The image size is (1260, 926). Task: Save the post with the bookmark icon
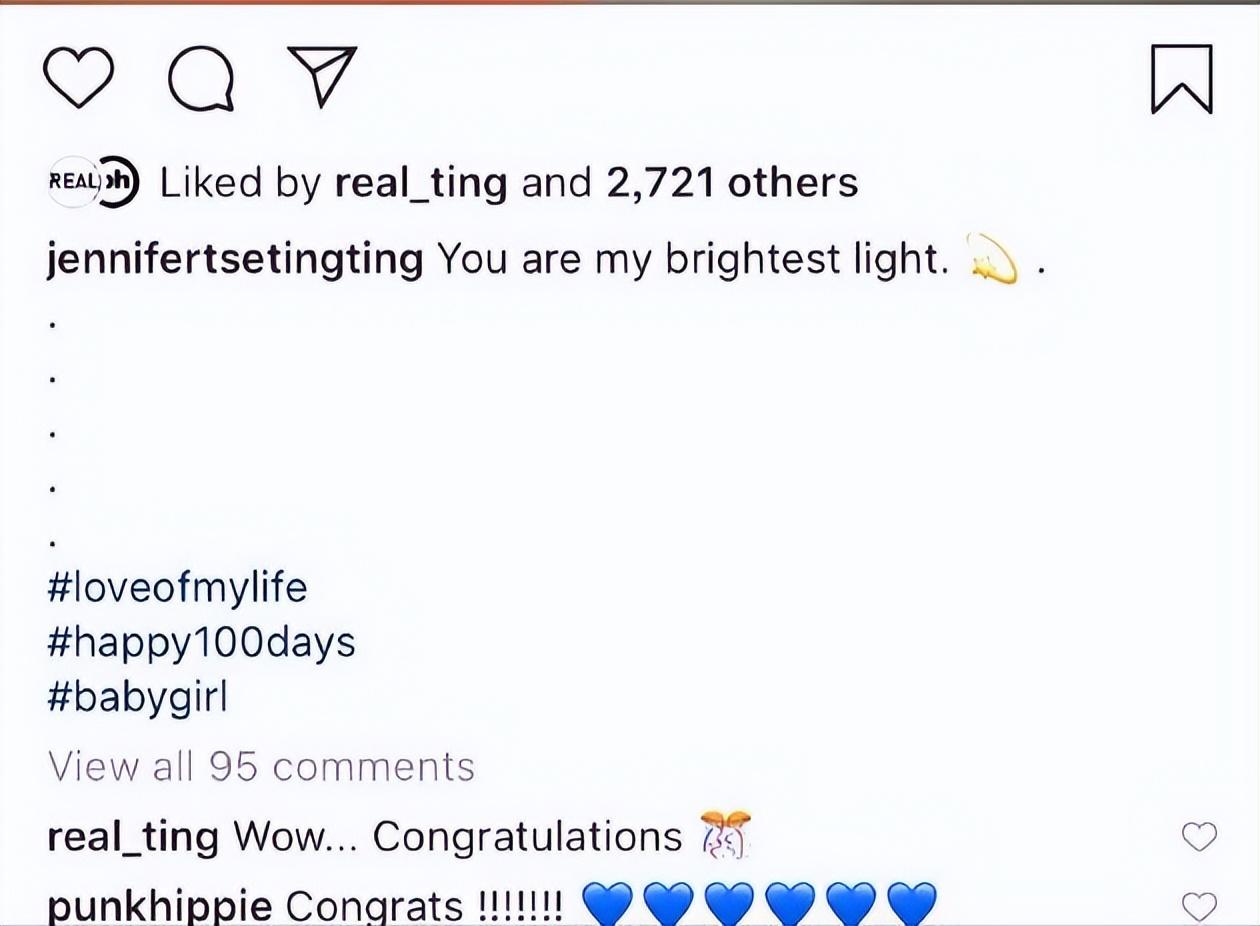[x=1181, y=79]
